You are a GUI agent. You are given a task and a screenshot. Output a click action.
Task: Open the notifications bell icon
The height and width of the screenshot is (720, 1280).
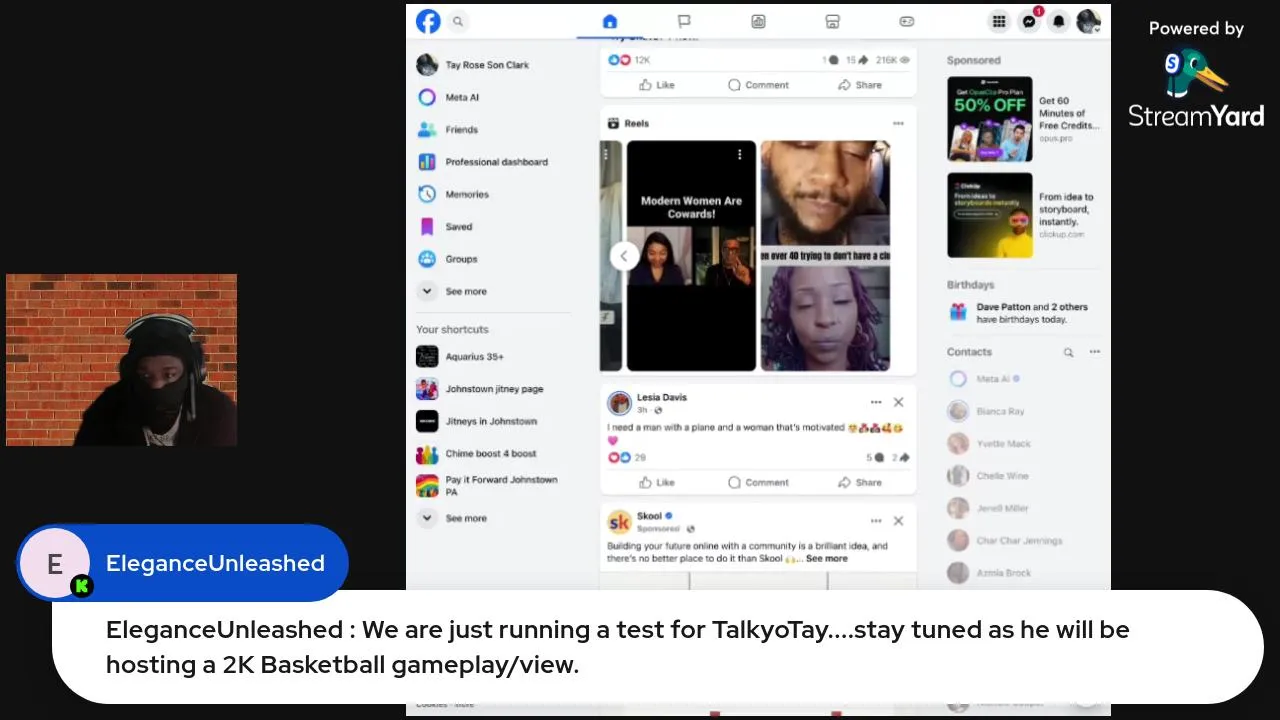pos(1059,21)
